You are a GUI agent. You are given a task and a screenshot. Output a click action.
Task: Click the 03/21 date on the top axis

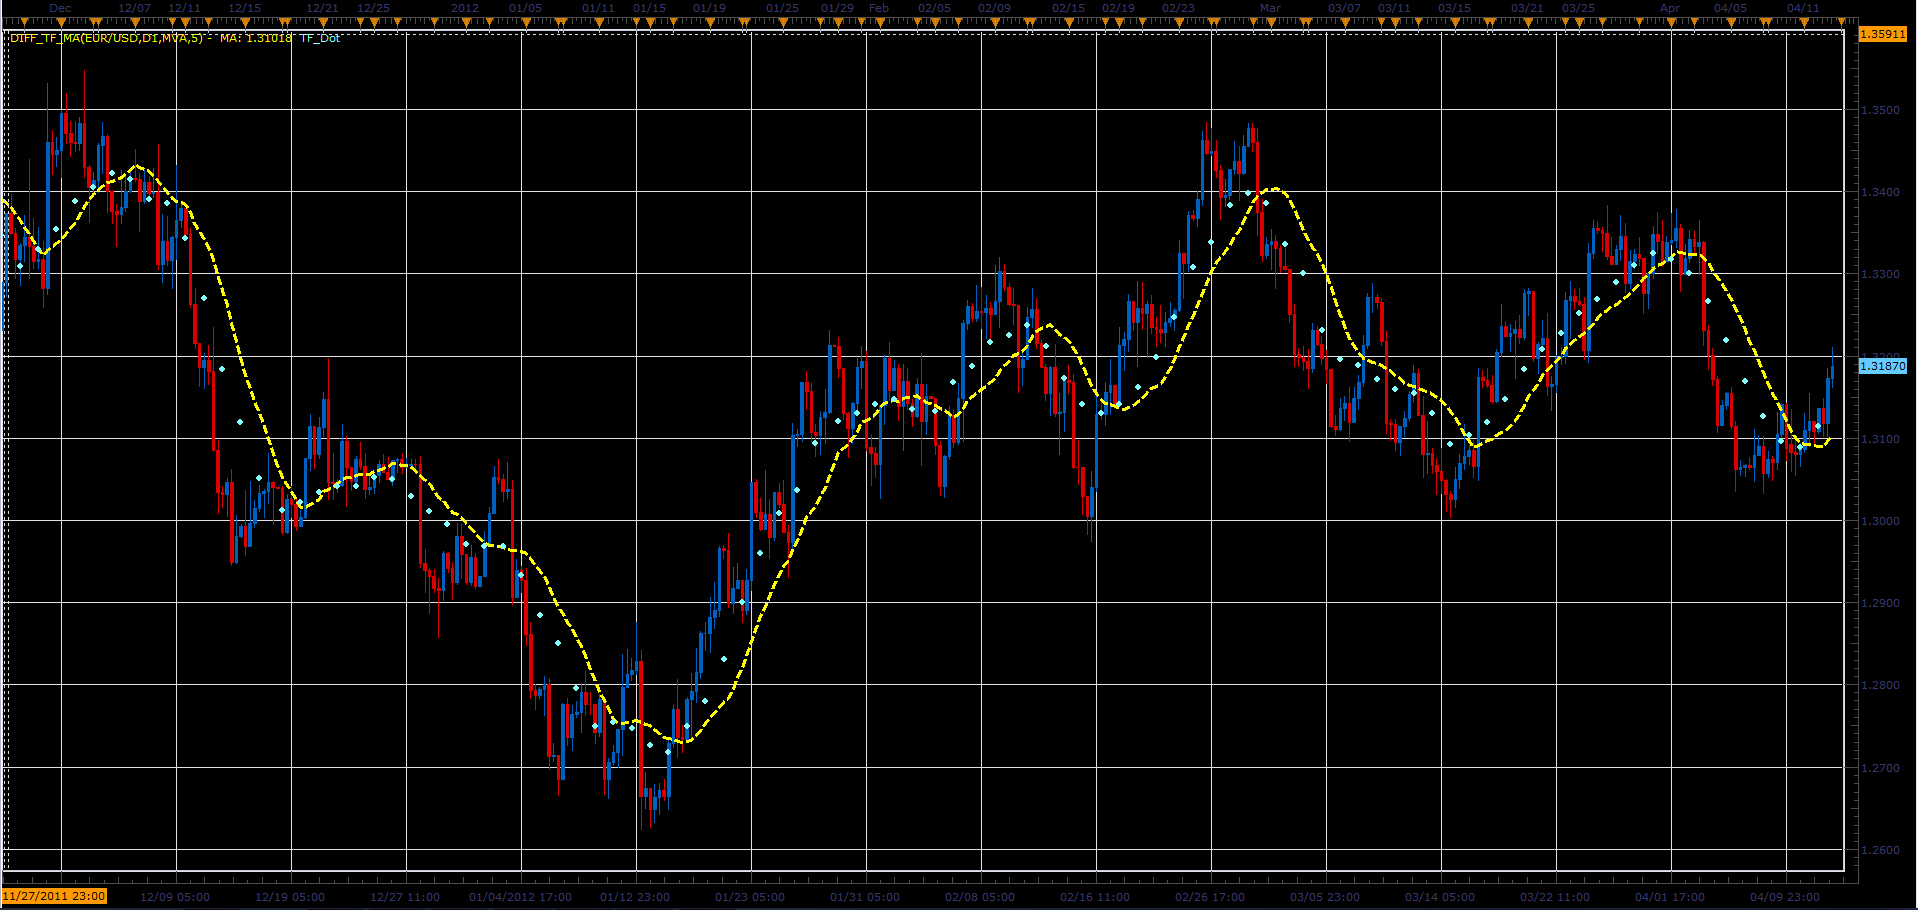pos(1527,8)
